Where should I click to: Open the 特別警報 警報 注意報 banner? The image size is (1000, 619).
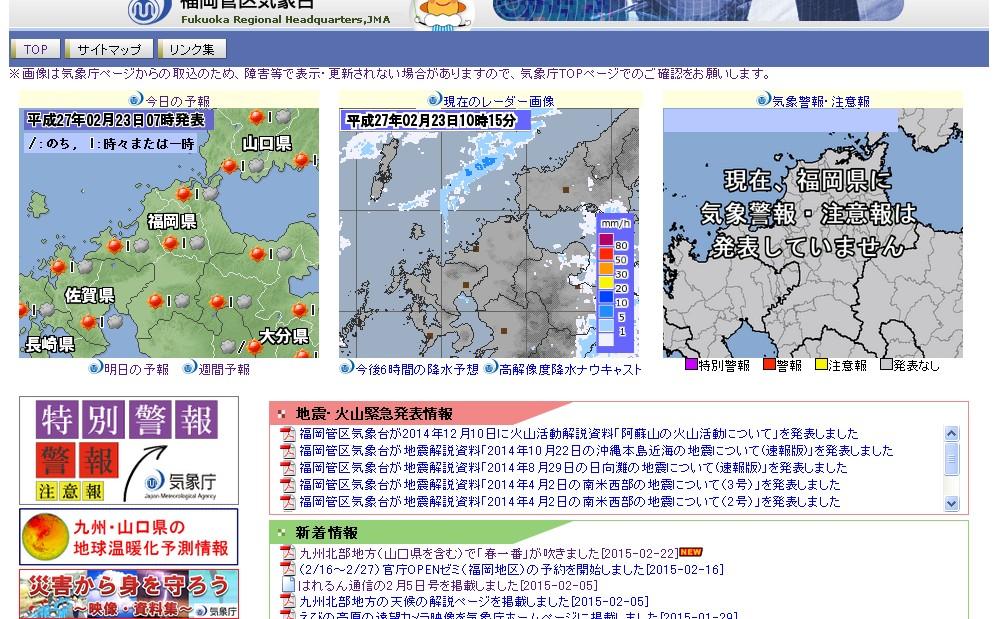tap(129, 450)
